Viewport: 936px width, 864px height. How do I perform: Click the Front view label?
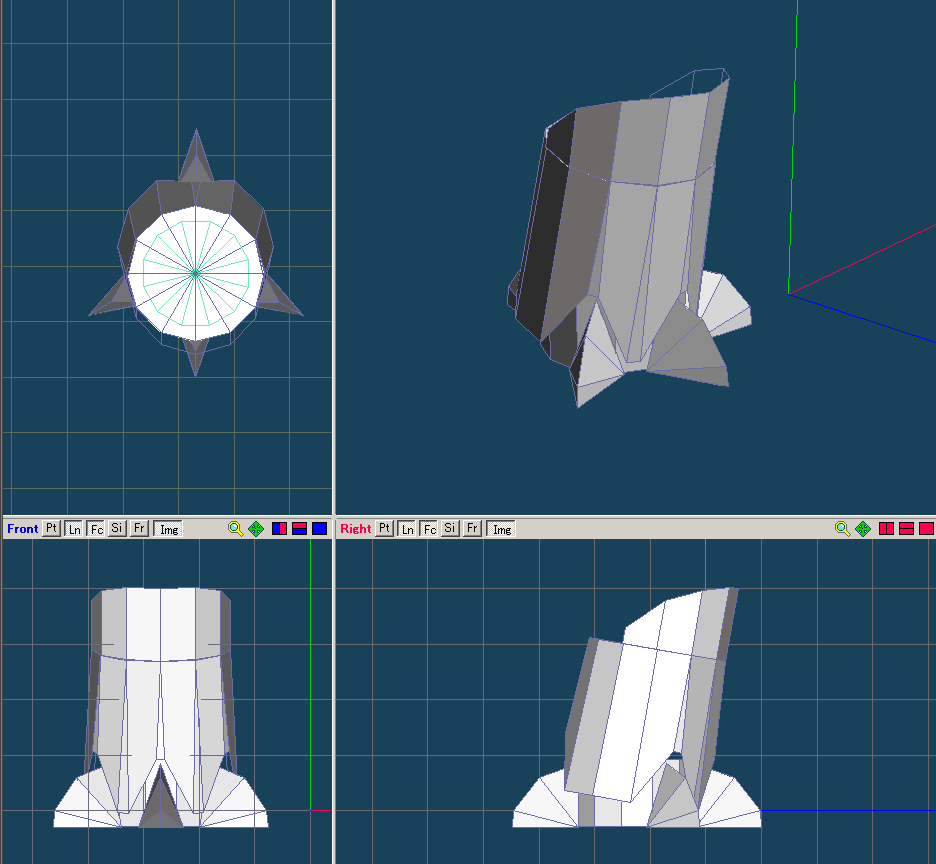tap(22, 528)
